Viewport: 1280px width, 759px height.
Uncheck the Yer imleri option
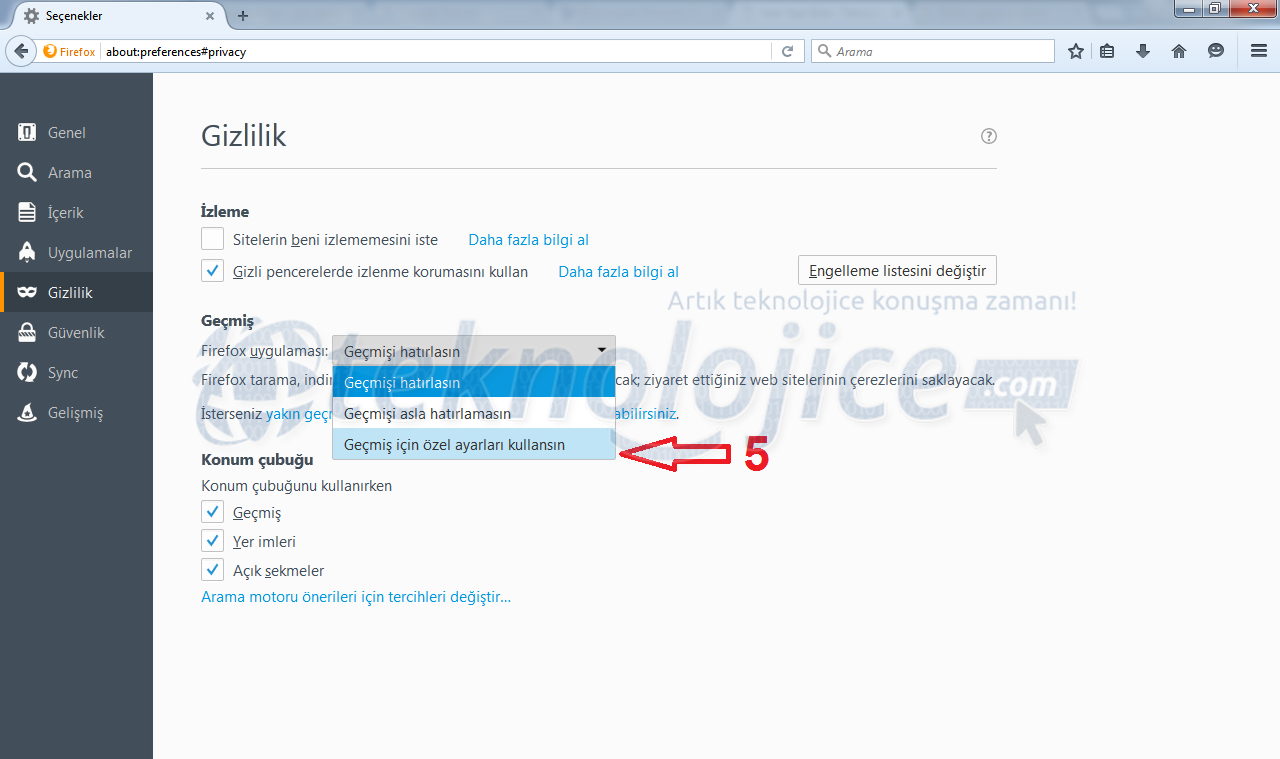[212, 541]
